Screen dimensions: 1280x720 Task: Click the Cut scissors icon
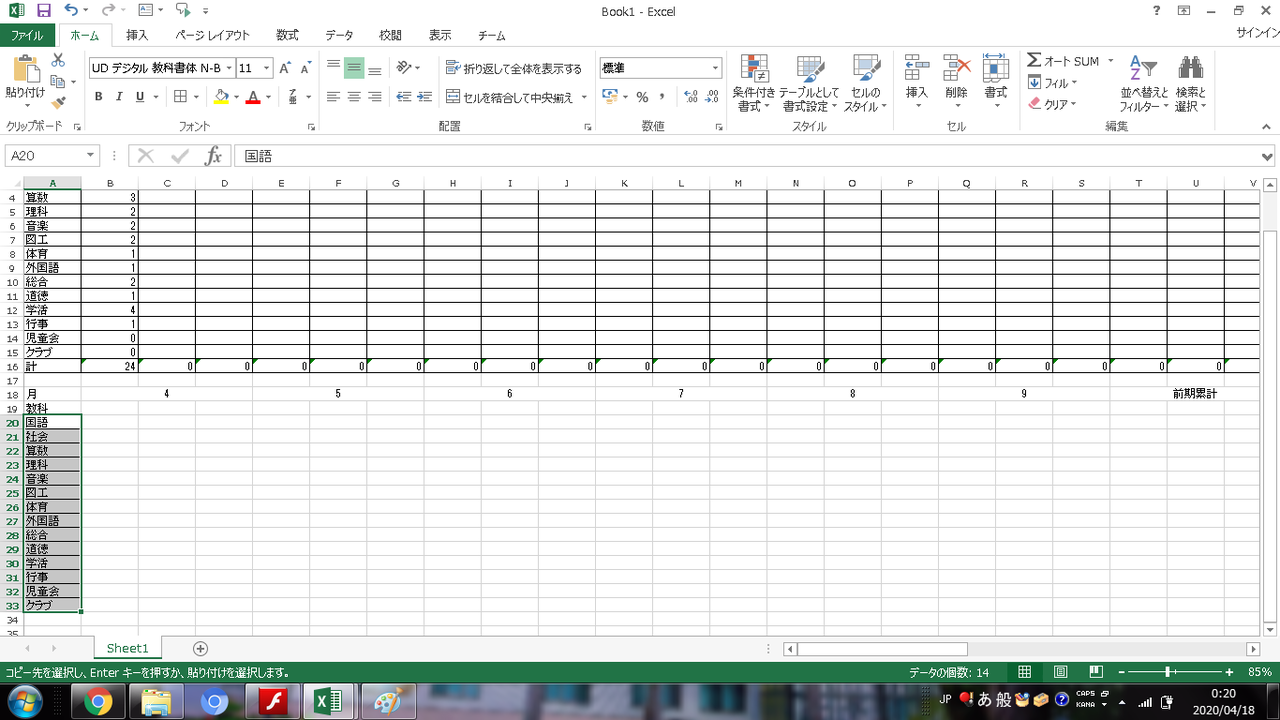pos(58,61)
